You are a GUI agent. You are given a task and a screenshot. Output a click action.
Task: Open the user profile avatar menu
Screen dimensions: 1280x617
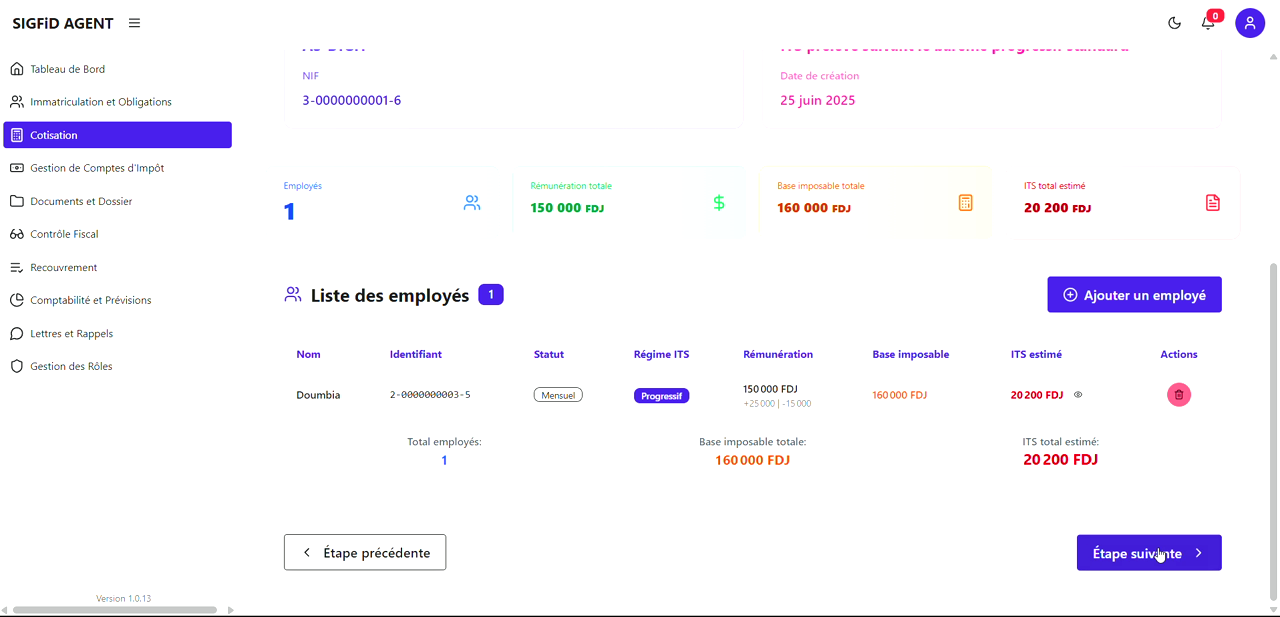(x=1250, y=22)
